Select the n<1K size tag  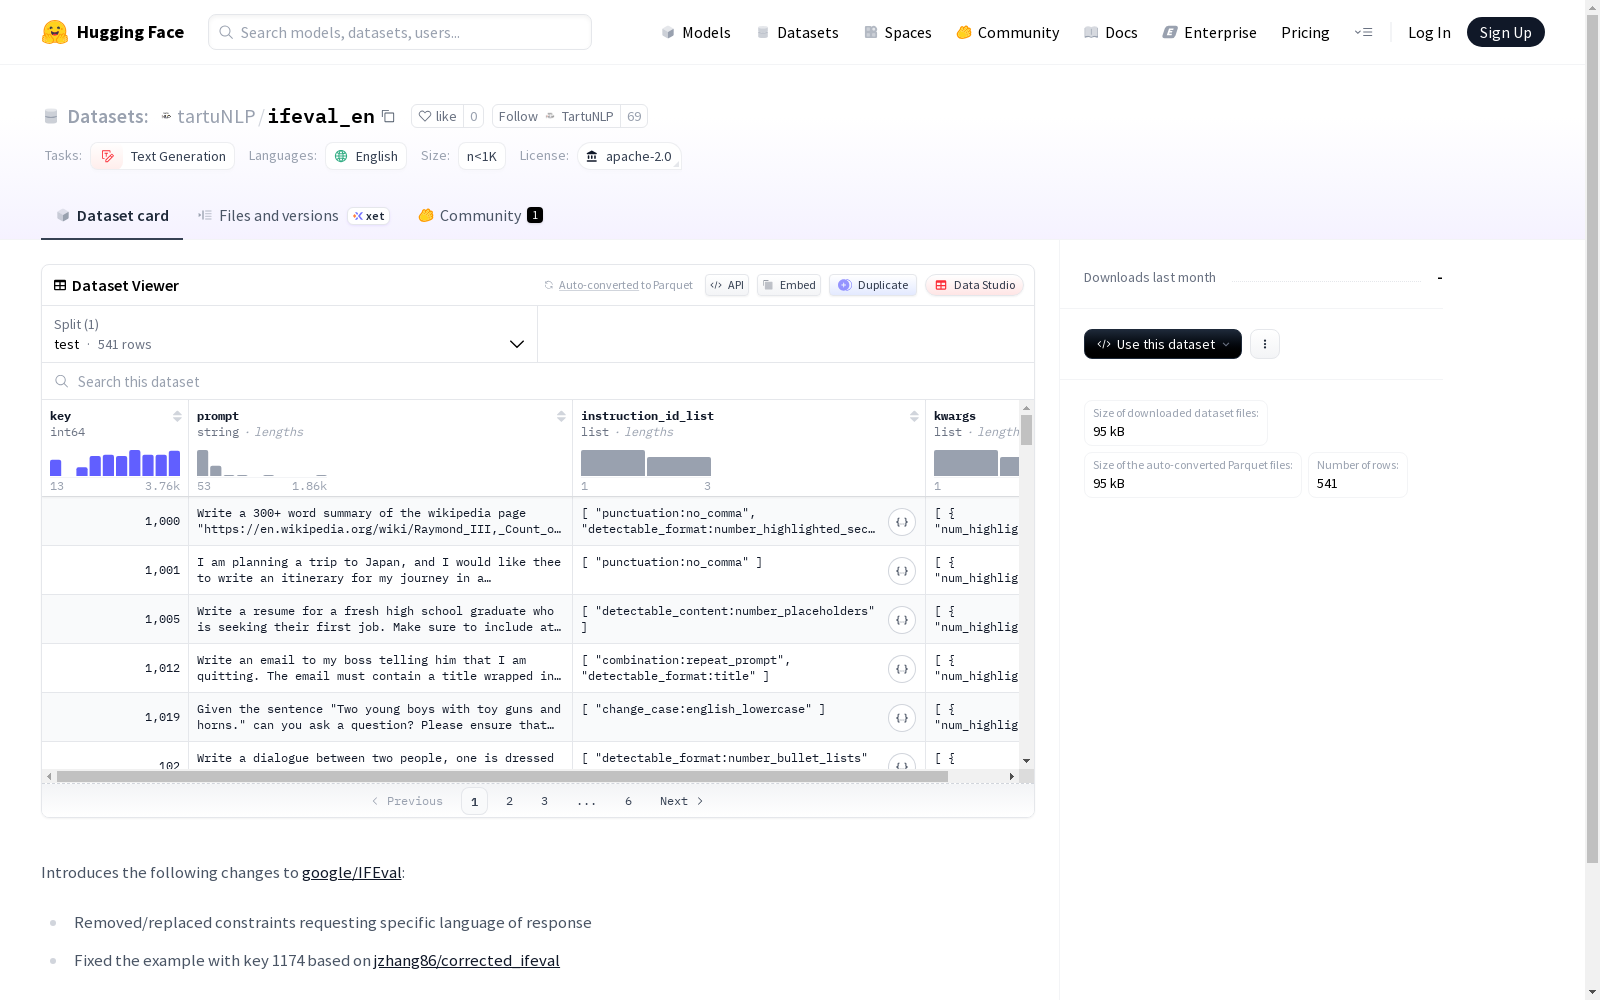pos(482,156)
